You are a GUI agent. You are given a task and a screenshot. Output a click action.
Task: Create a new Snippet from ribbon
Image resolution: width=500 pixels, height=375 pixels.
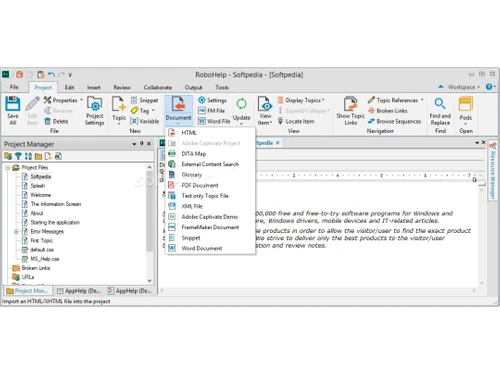(x=145, y=100)
